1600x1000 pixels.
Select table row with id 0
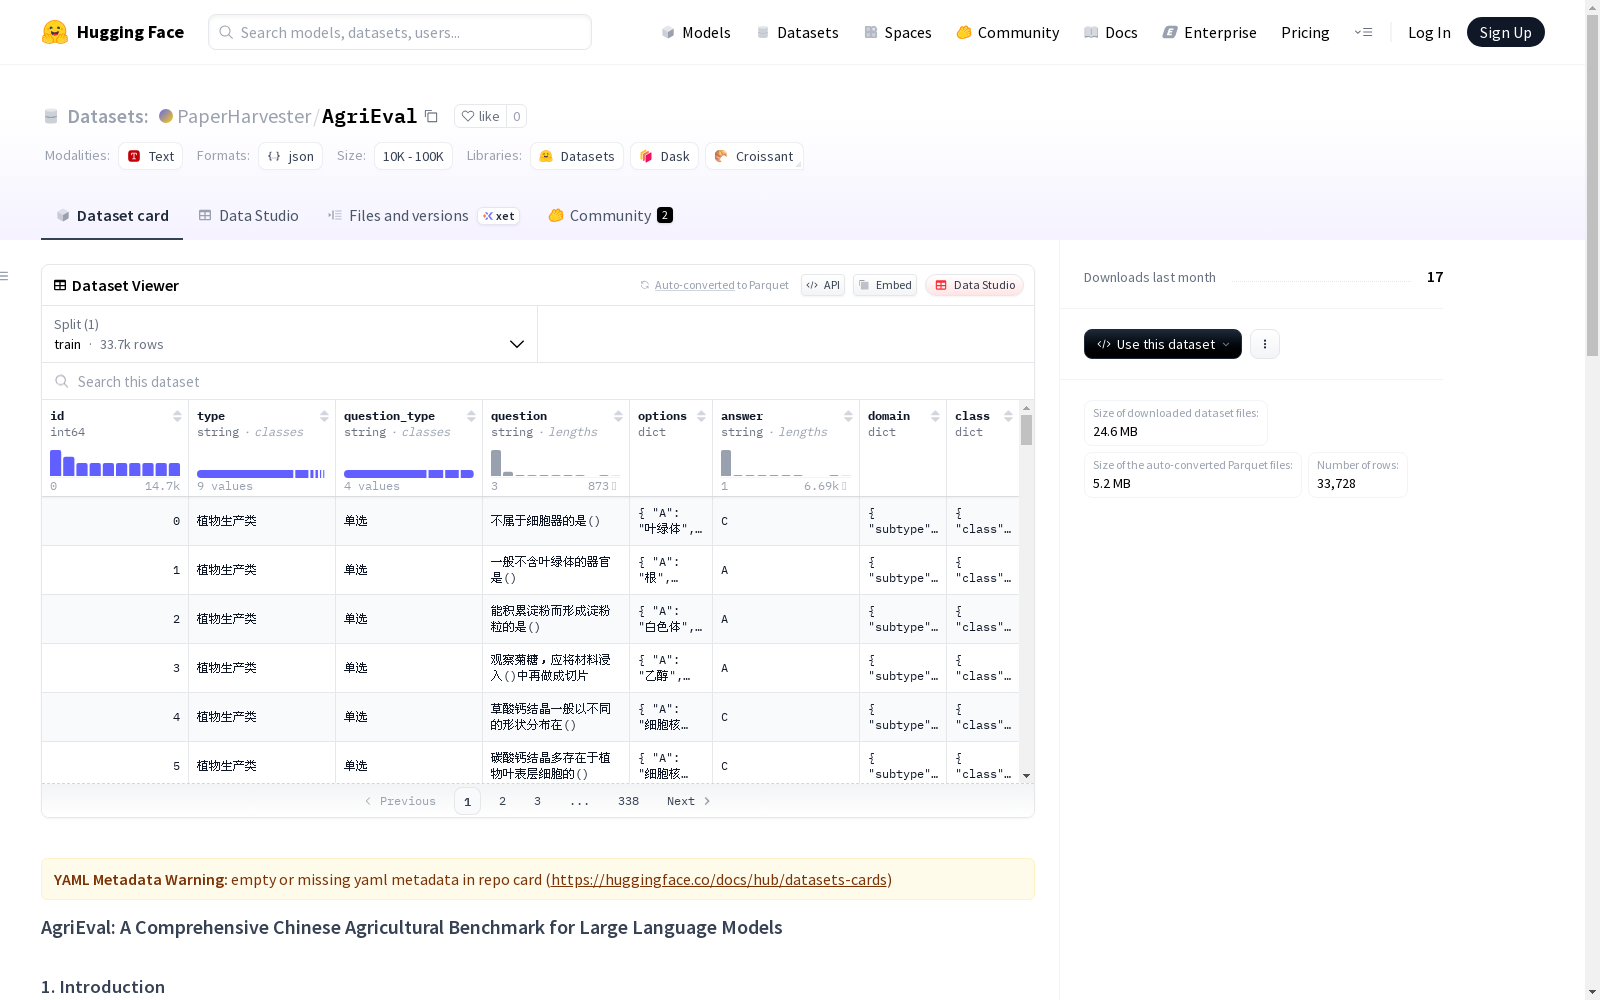tap(530, 521)
